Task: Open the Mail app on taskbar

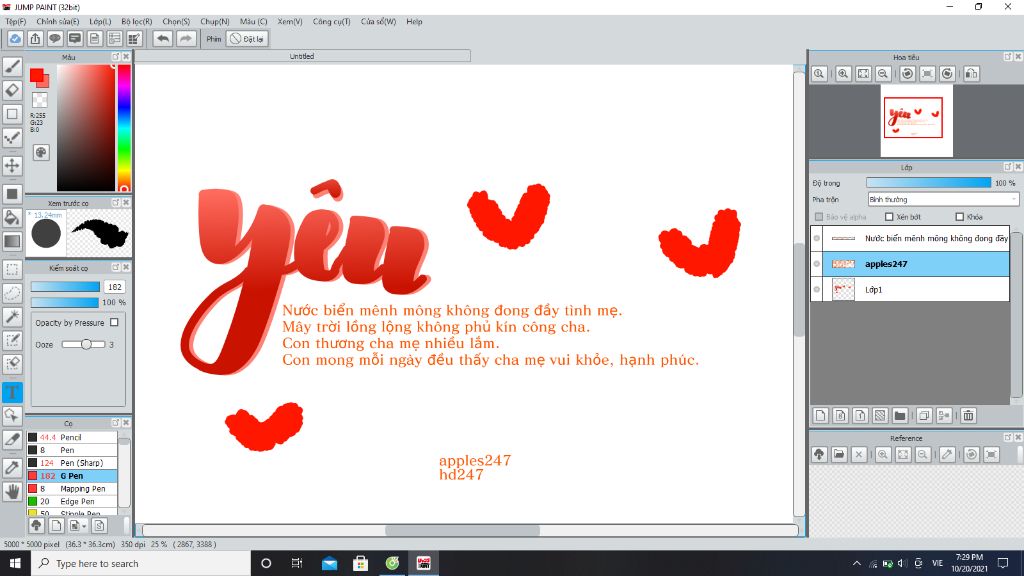Action: (329, 563)
